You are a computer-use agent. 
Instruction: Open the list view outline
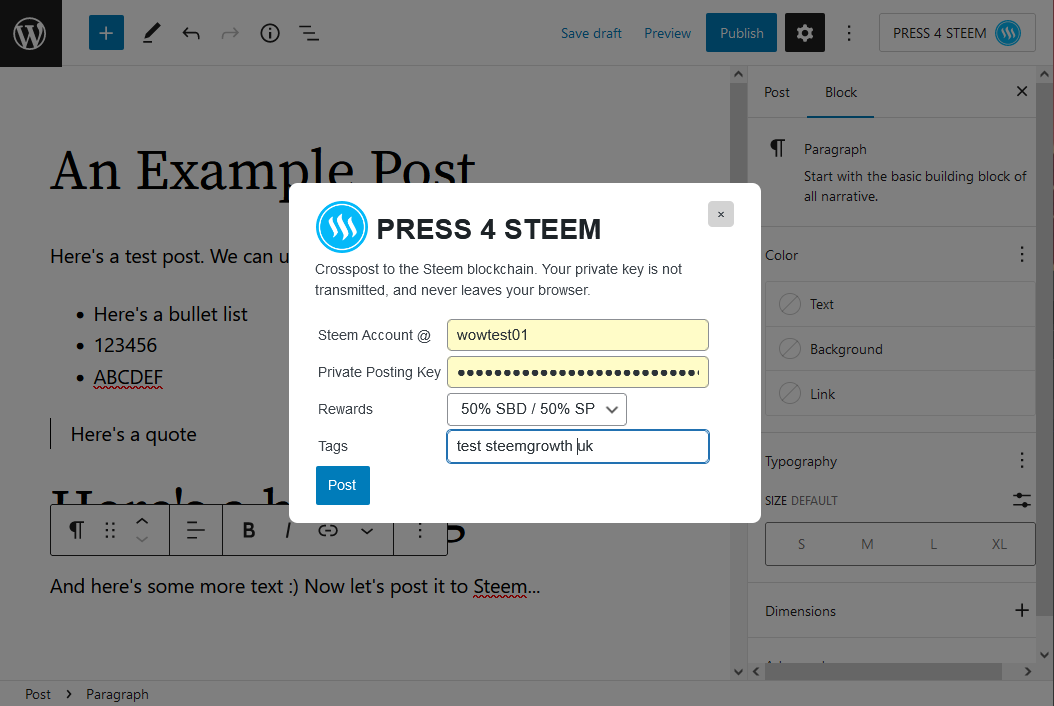click(309, 33)
